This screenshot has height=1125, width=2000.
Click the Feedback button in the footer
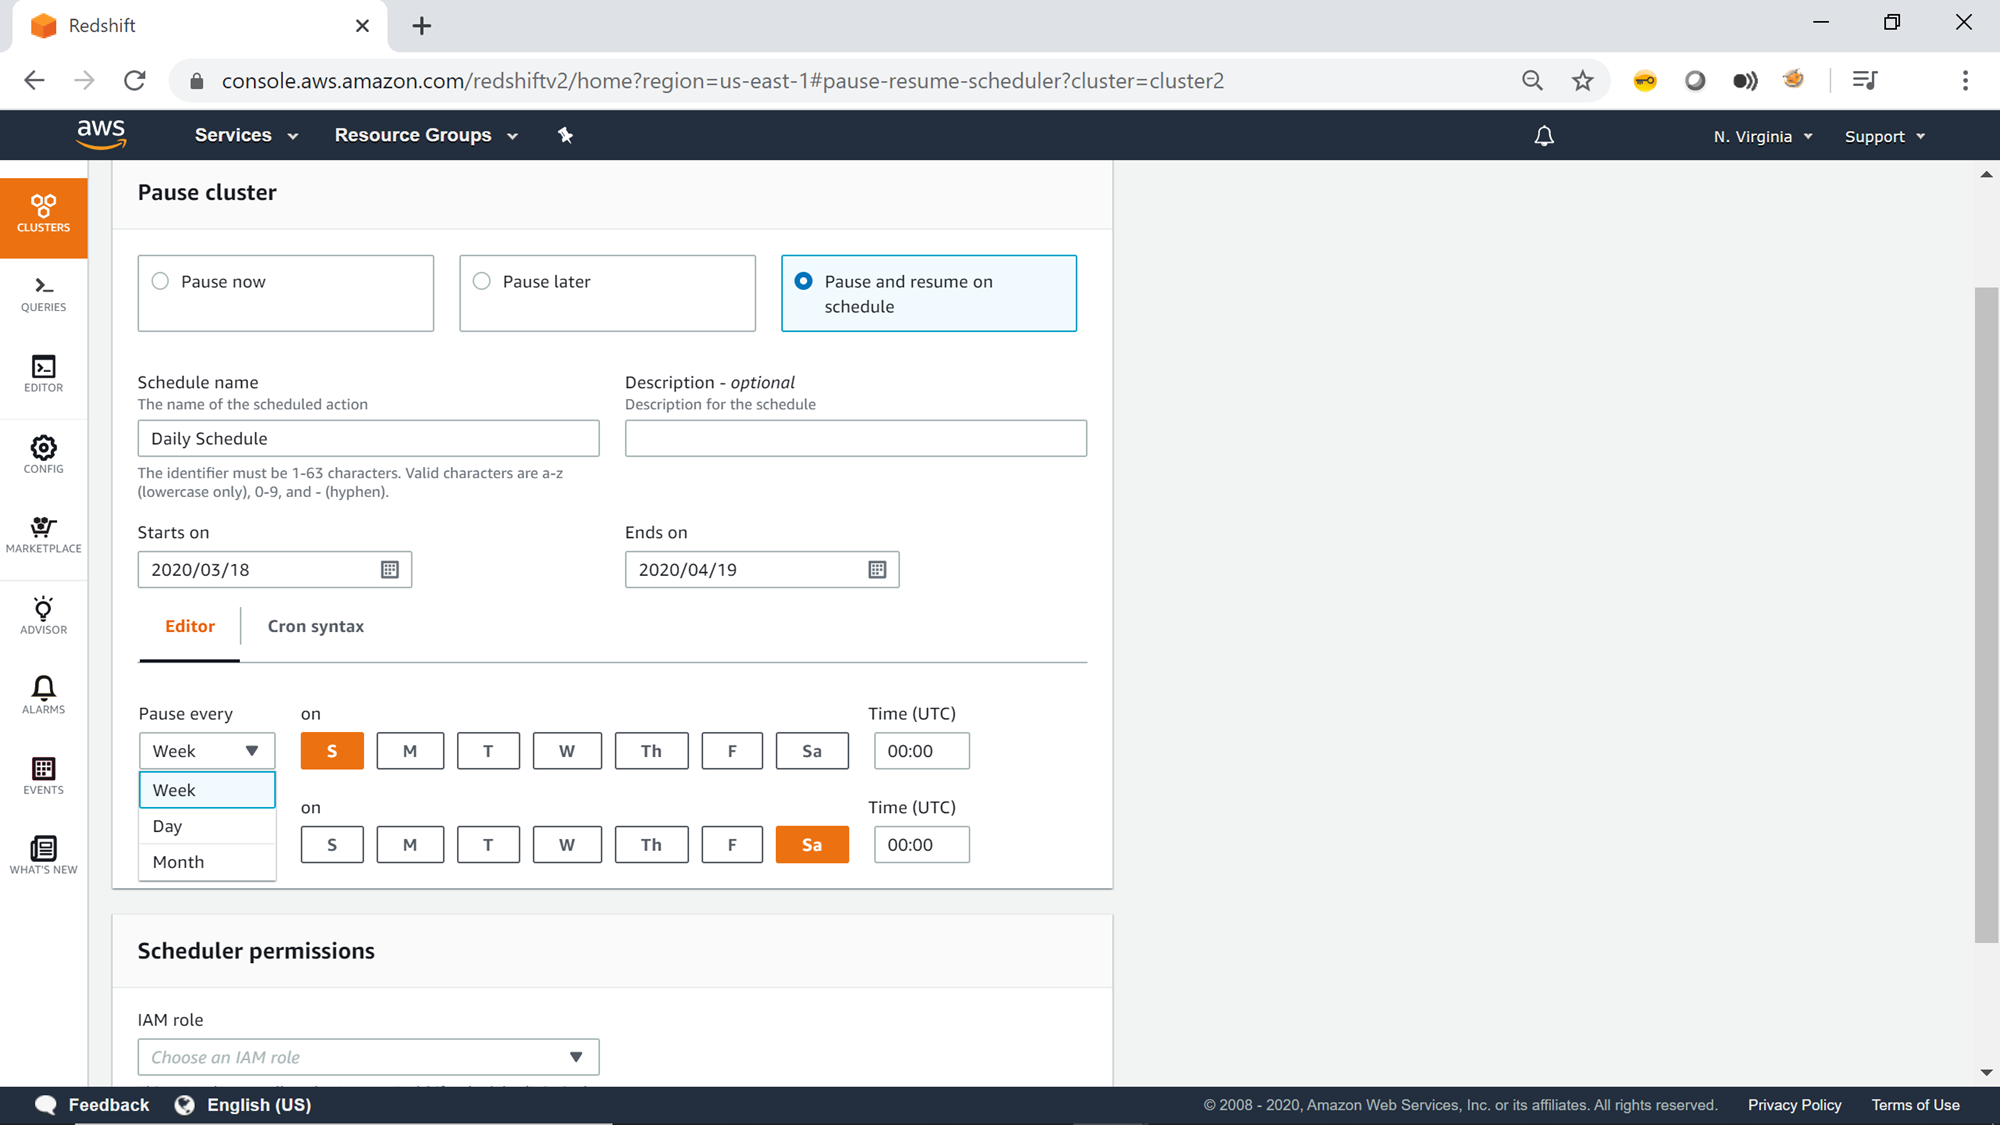pos(92,1104)
